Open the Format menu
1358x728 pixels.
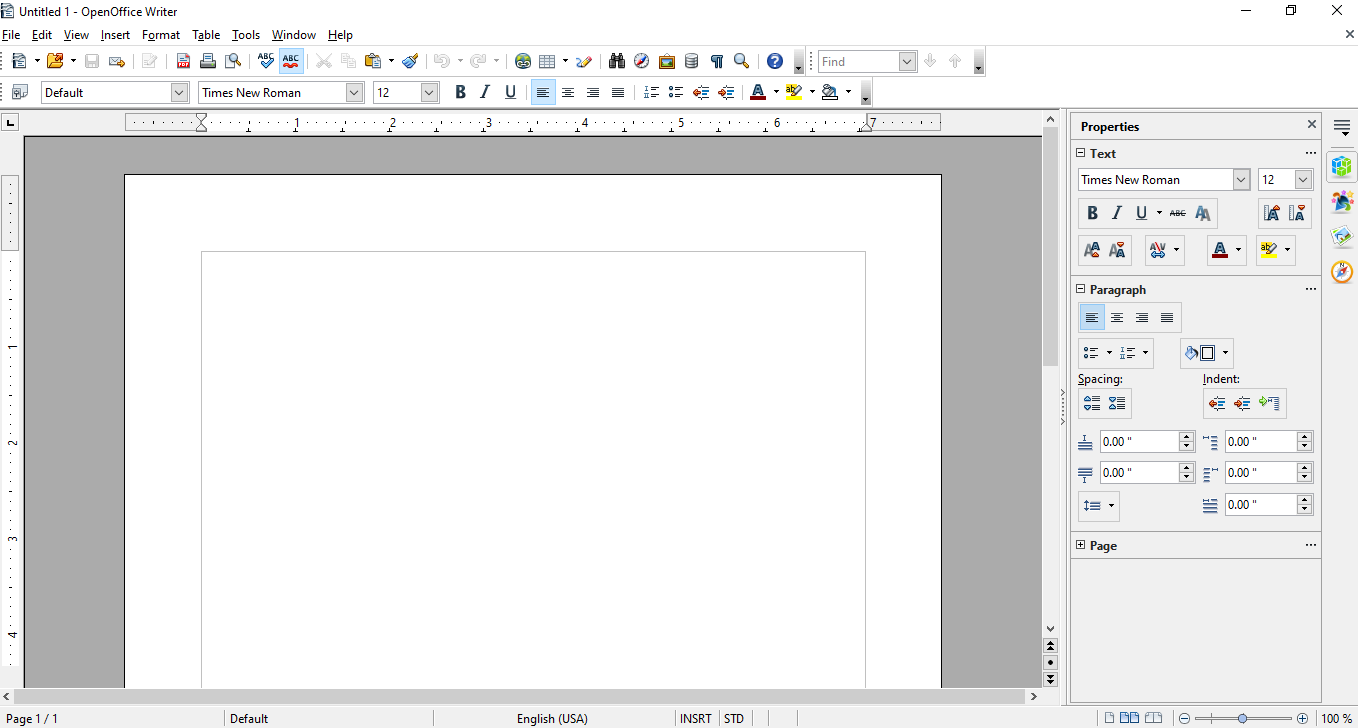161,34
